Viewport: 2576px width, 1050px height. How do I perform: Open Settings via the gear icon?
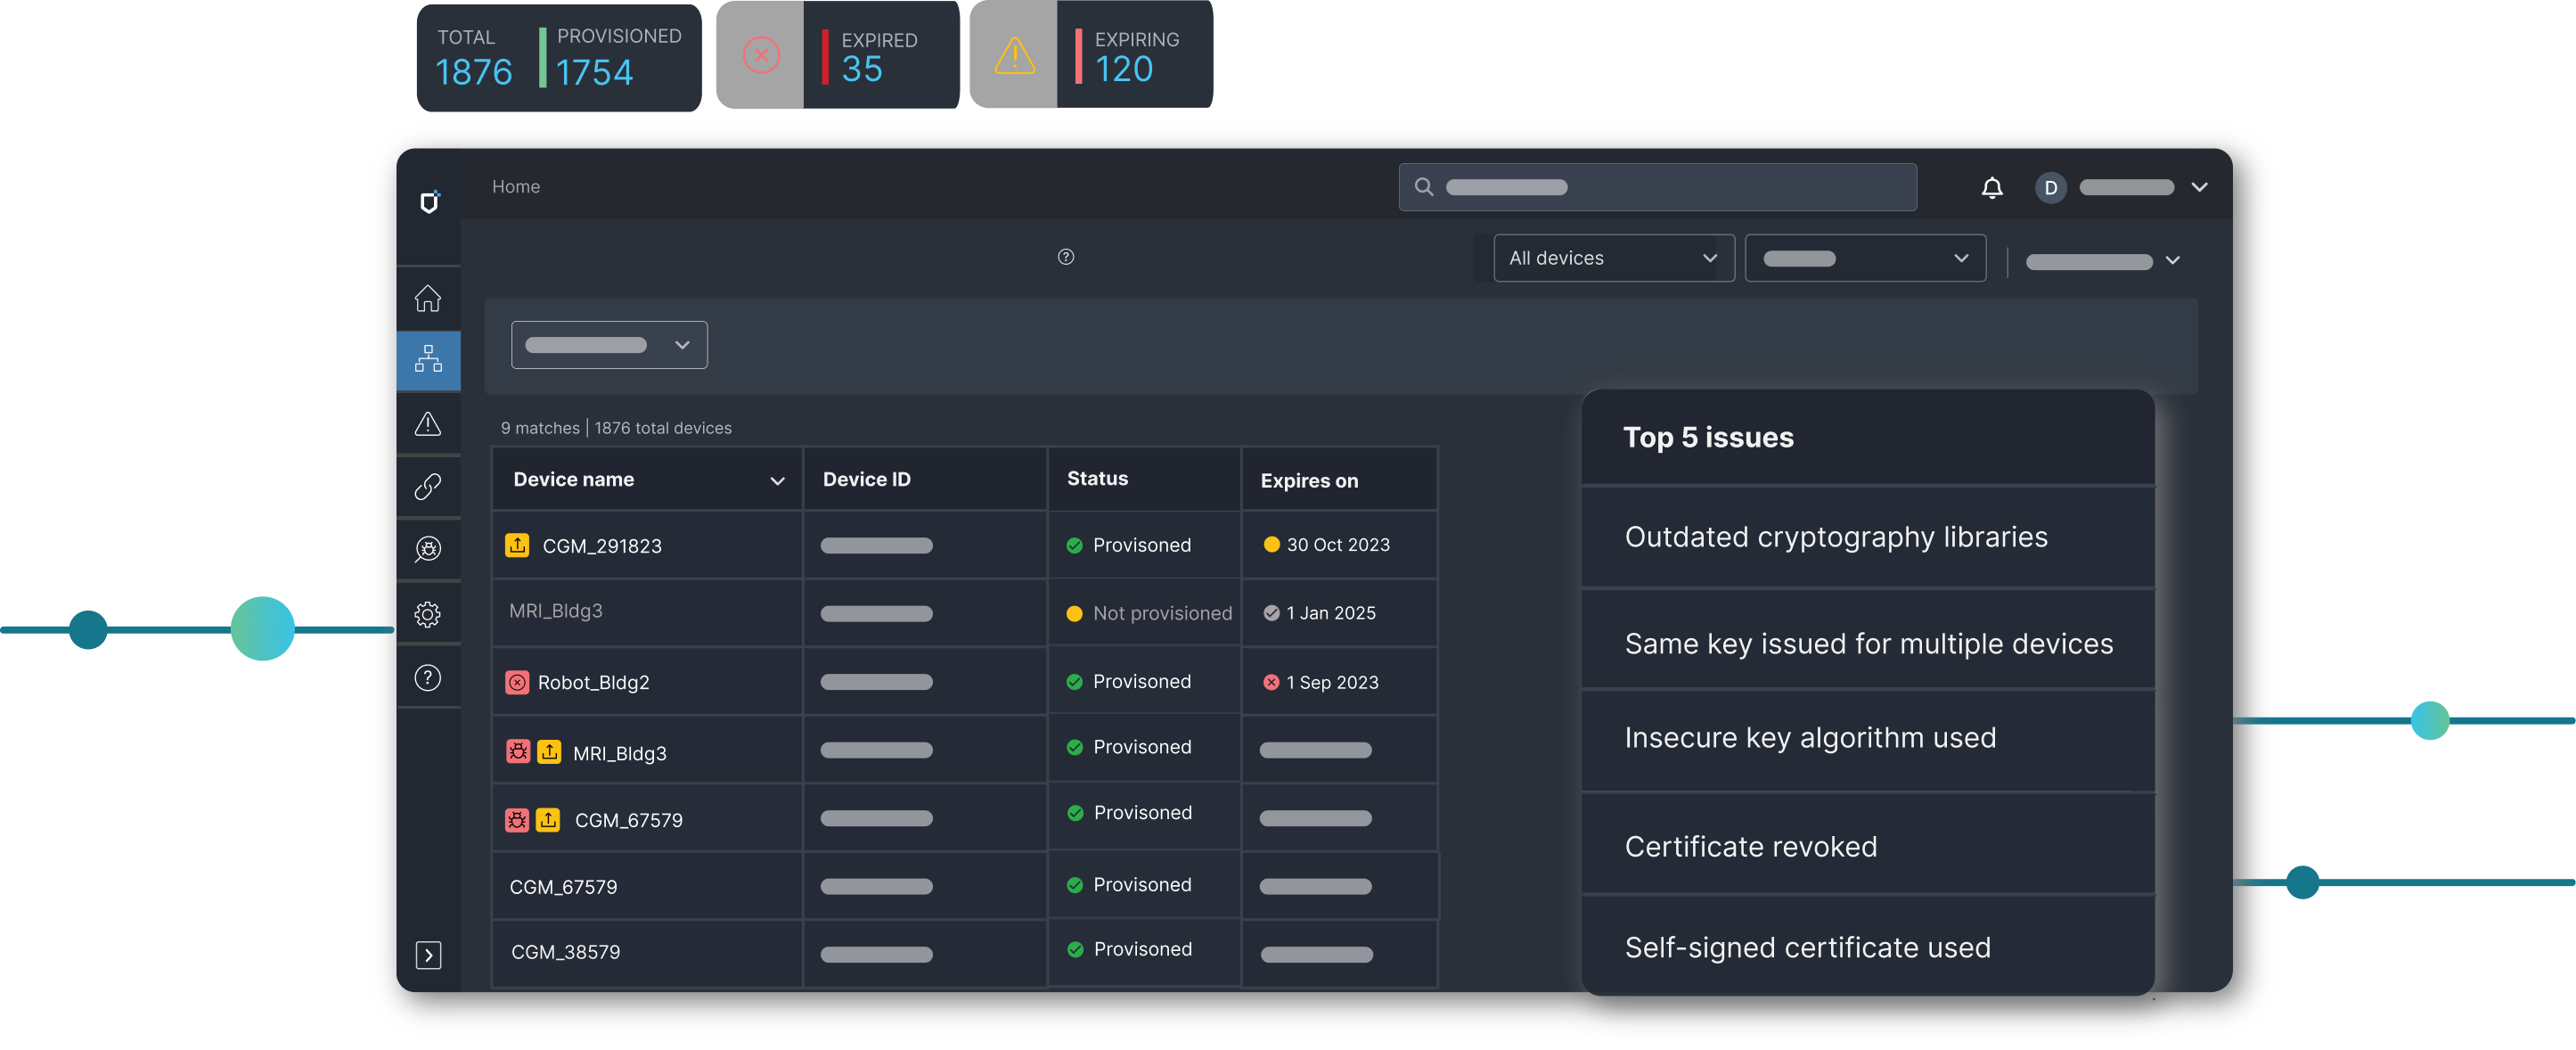point(428,614)
